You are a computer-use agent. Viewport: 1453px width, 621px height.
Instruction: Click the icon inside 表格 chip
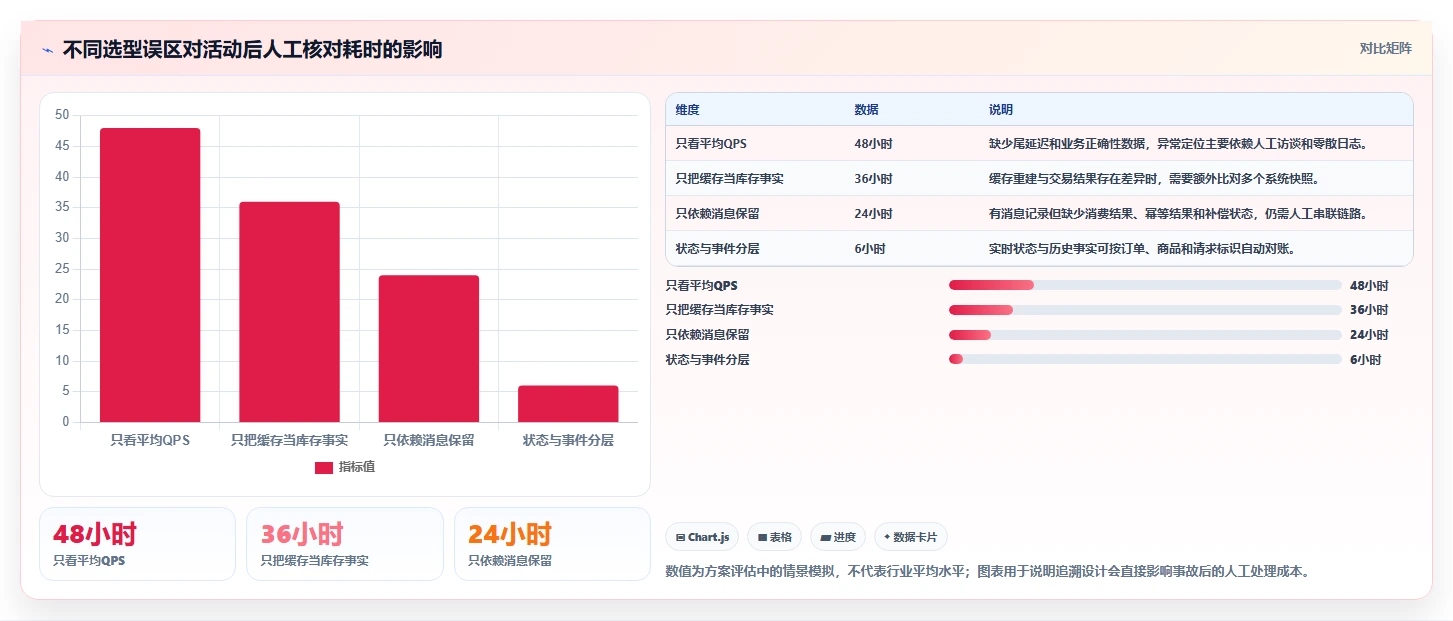coord(762,538)
